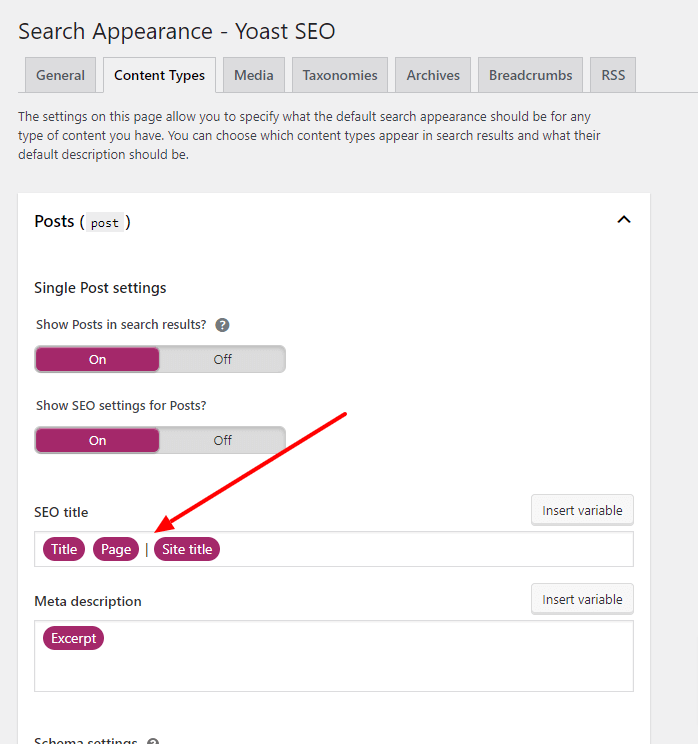Screen dimensions: 698x744
Task: Focus the Meta description text area
Action: (x=334, y=656)
